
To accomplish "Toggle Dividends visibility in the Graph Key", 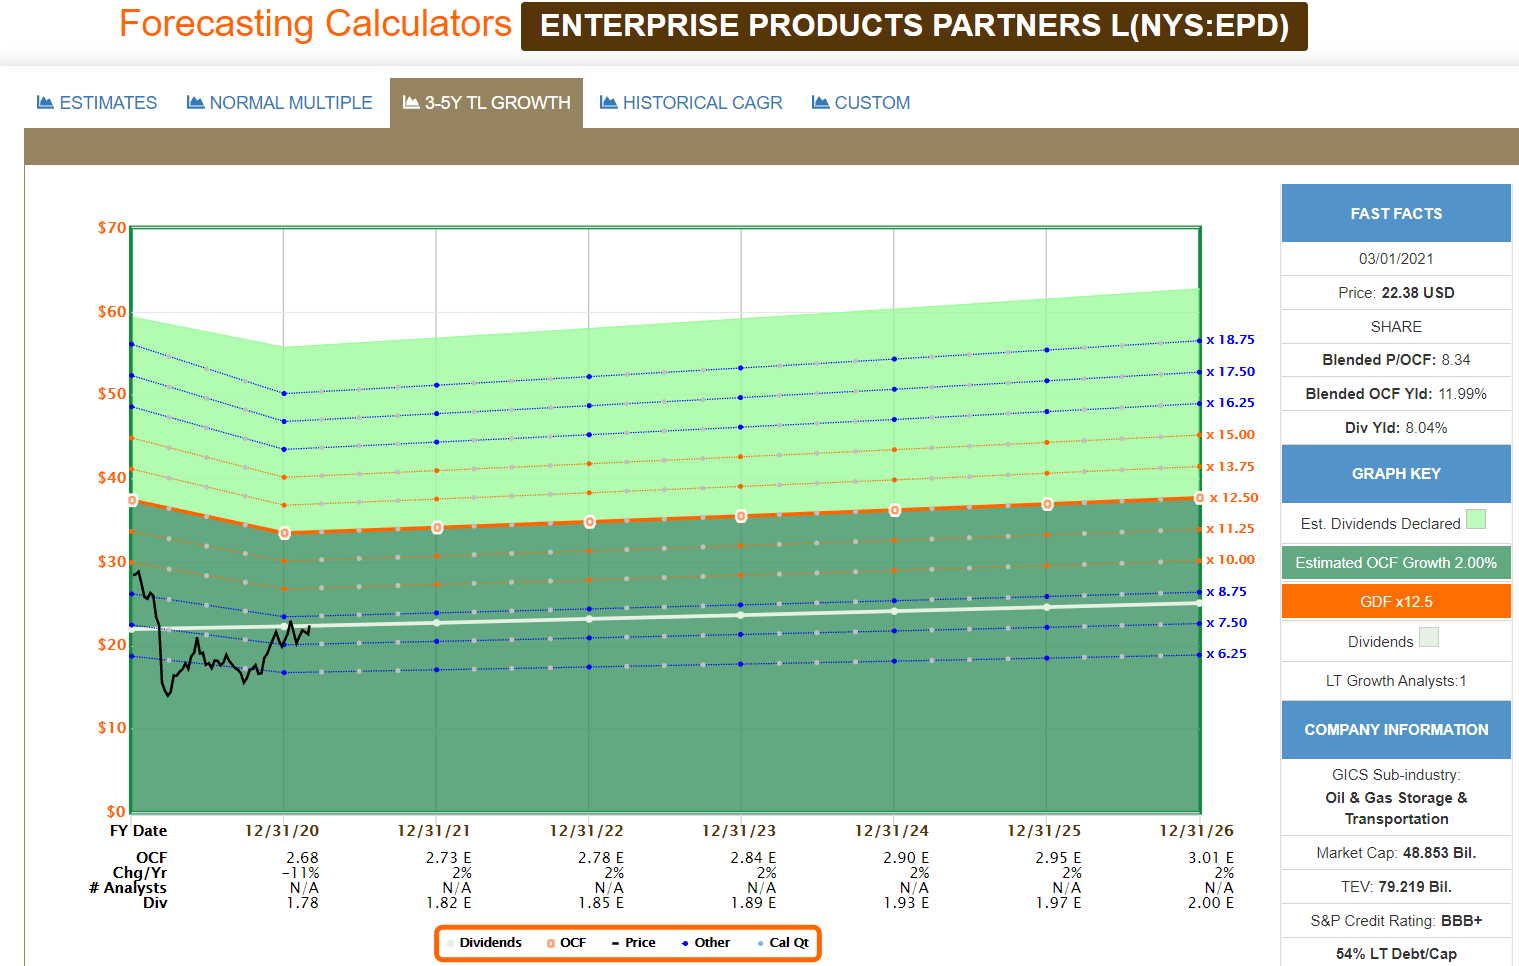I will pos(1395,640).
